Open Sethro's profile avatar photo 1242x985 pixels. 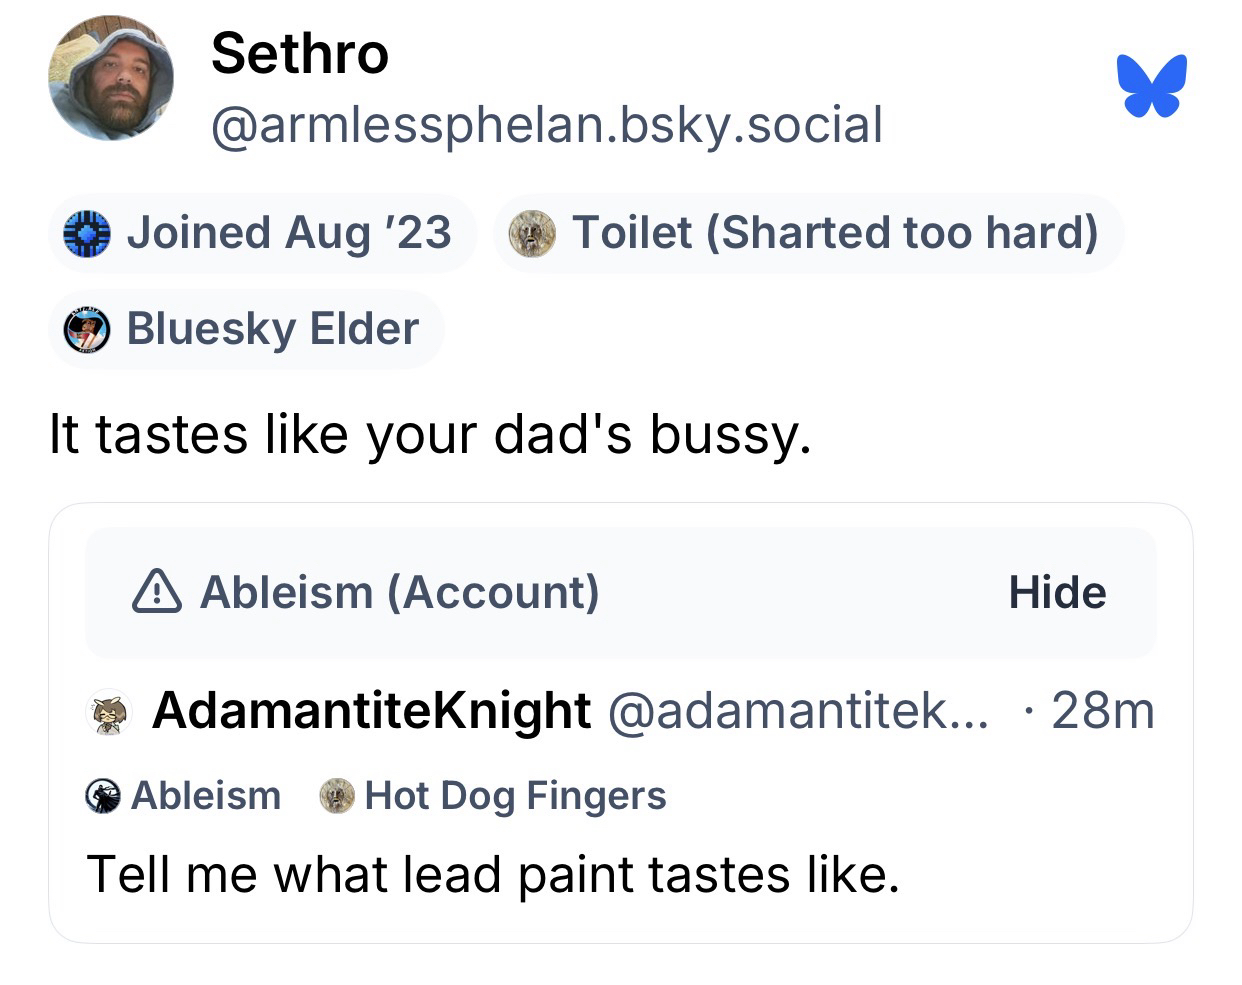(110, 79)
